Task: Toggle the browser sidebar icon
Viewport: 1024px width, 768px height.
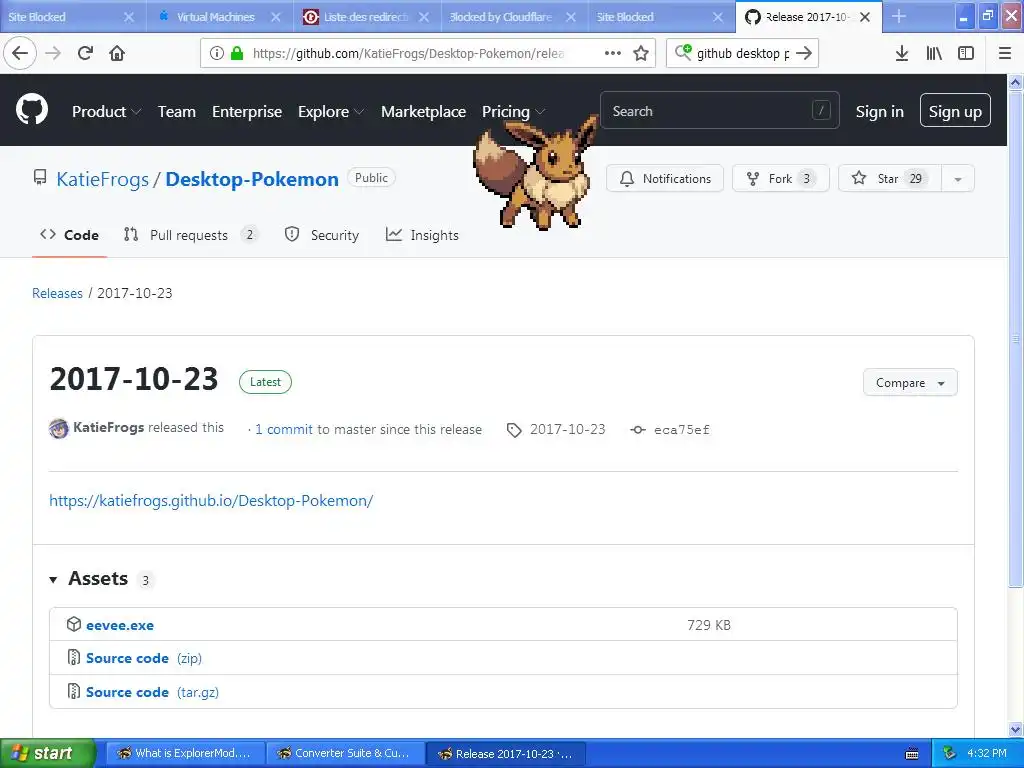Action: 966,53
